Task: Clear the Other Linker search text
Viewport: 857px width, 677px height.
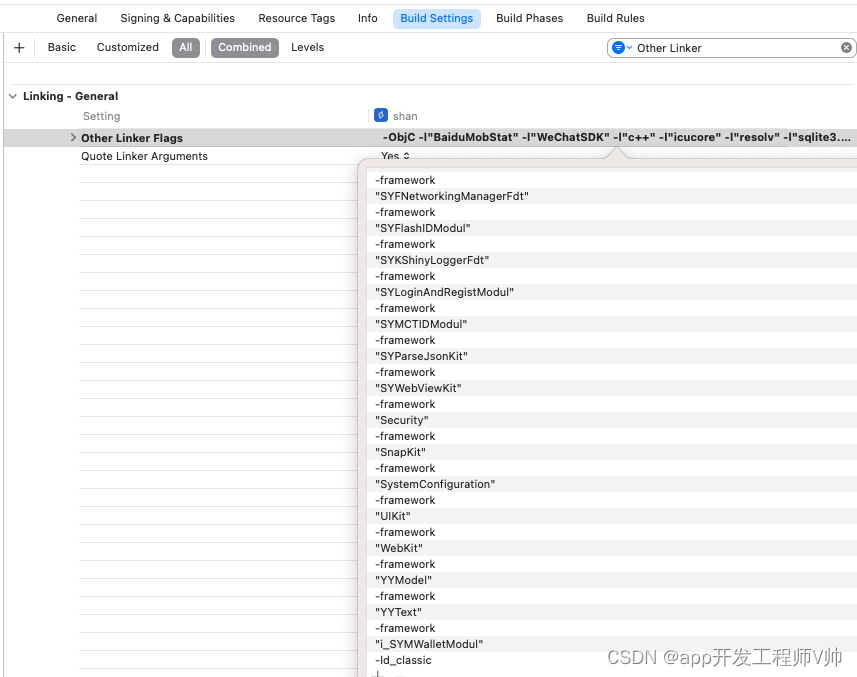Action: (846, 48)
